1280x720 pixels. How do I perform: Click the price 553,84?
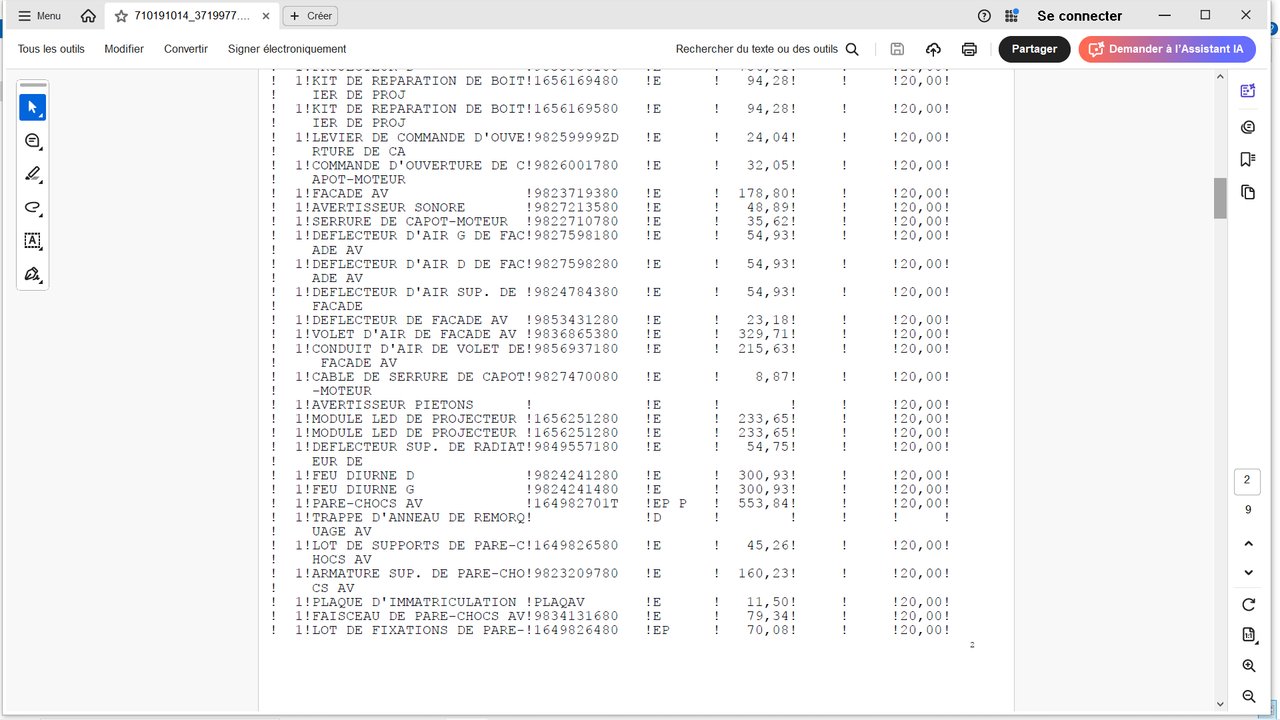(763, 504)
